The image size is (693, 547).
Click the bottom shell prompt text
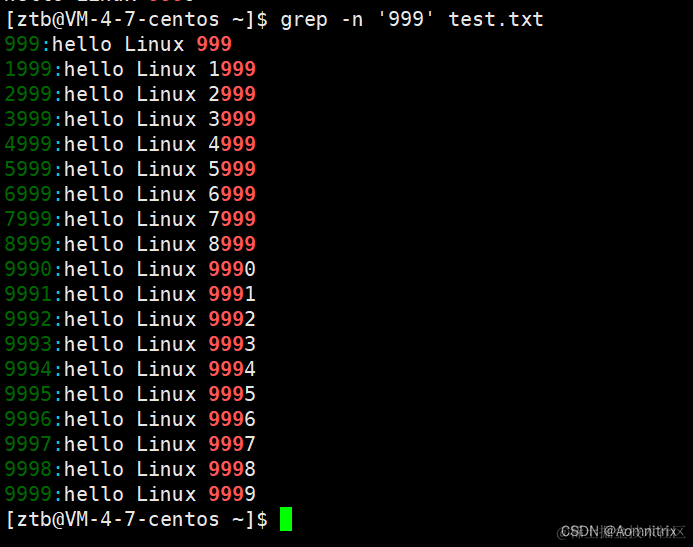pyautogui.click(x=137, y=520)
